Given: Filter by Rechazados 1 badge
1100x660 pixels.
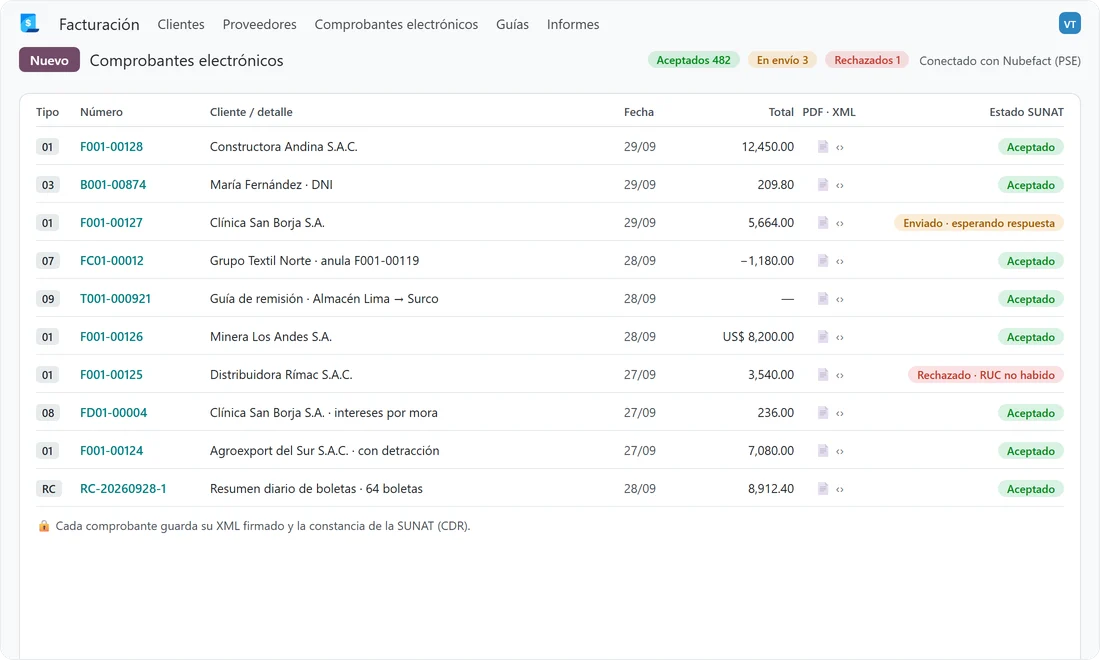Looking at the screenshot, I should tap(867, 60).
